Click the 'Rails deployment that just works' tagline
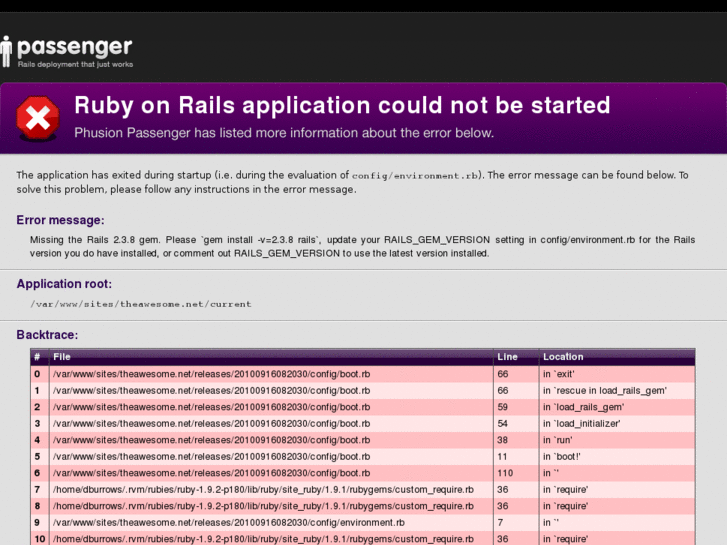The height and width of the screenshot is (545, 727). coord(75,64)
